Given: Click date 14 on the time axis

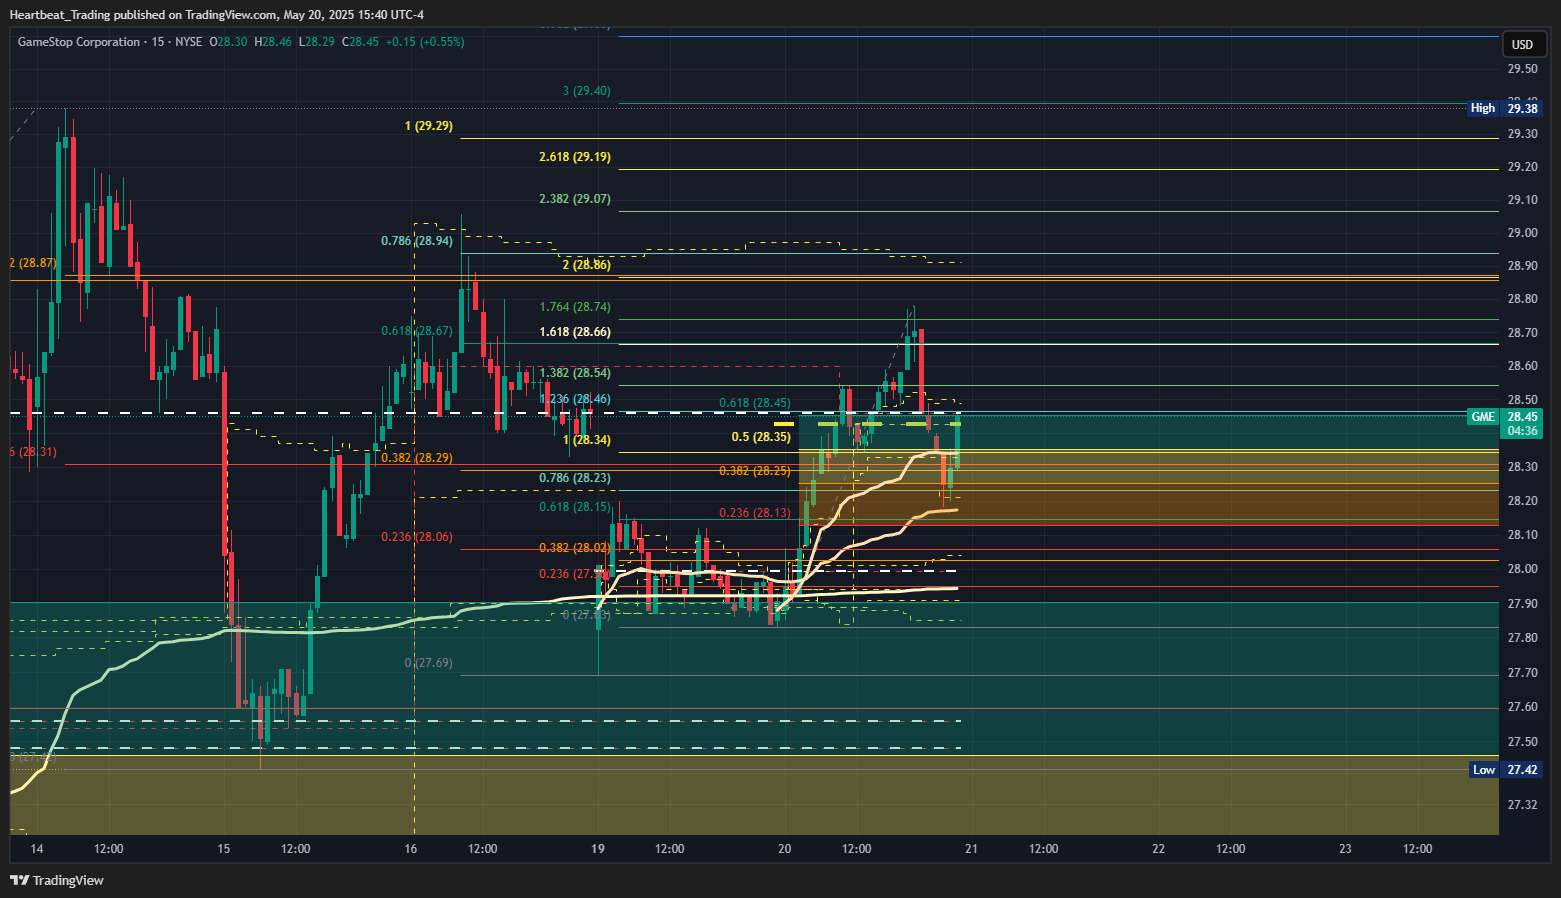Looking at the screenshot, I should (37, 849).
